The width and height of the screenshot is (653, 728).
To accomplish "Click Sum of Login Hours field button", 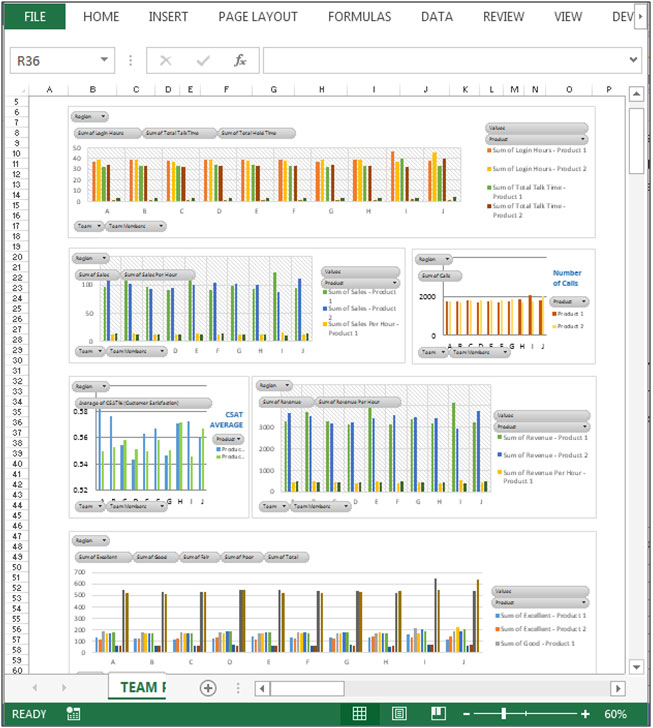I will (x=107, y=133).
